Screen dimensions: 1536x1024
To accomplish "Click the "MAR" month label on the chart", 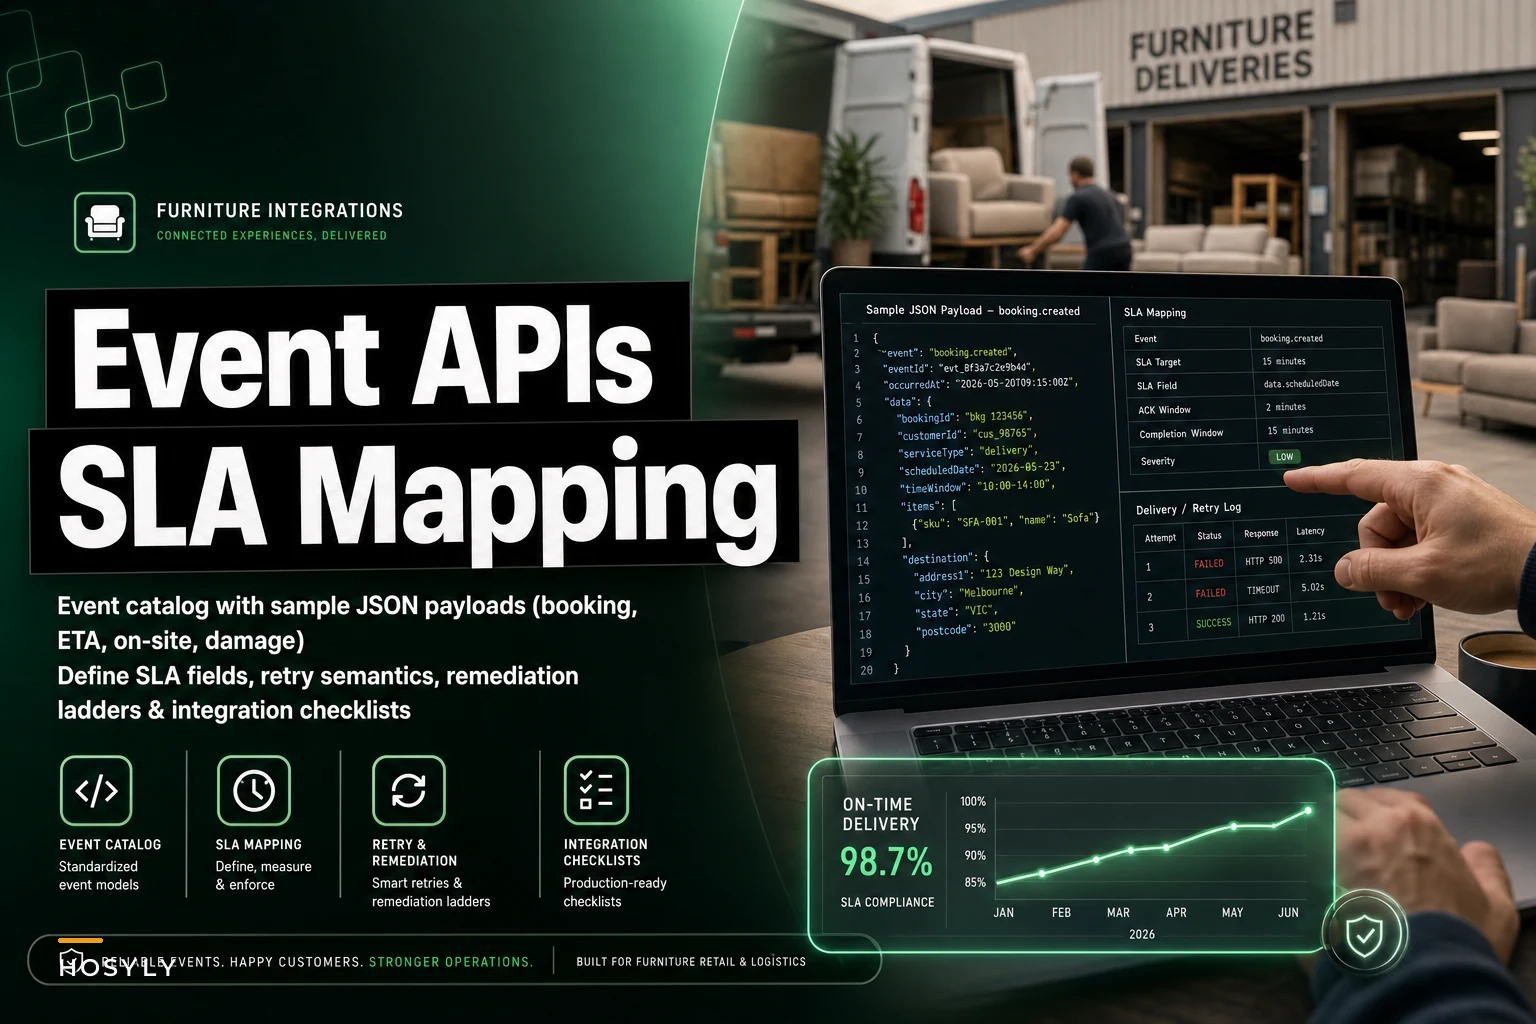I will tap(1118, 913).
